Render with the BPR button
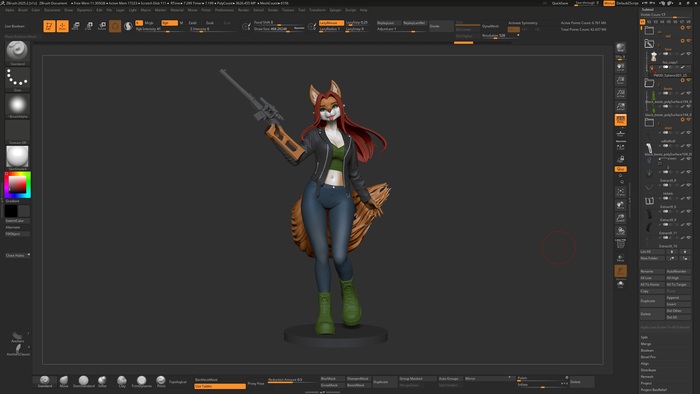Viewport: 700px width, 394px height. point(621,49)
